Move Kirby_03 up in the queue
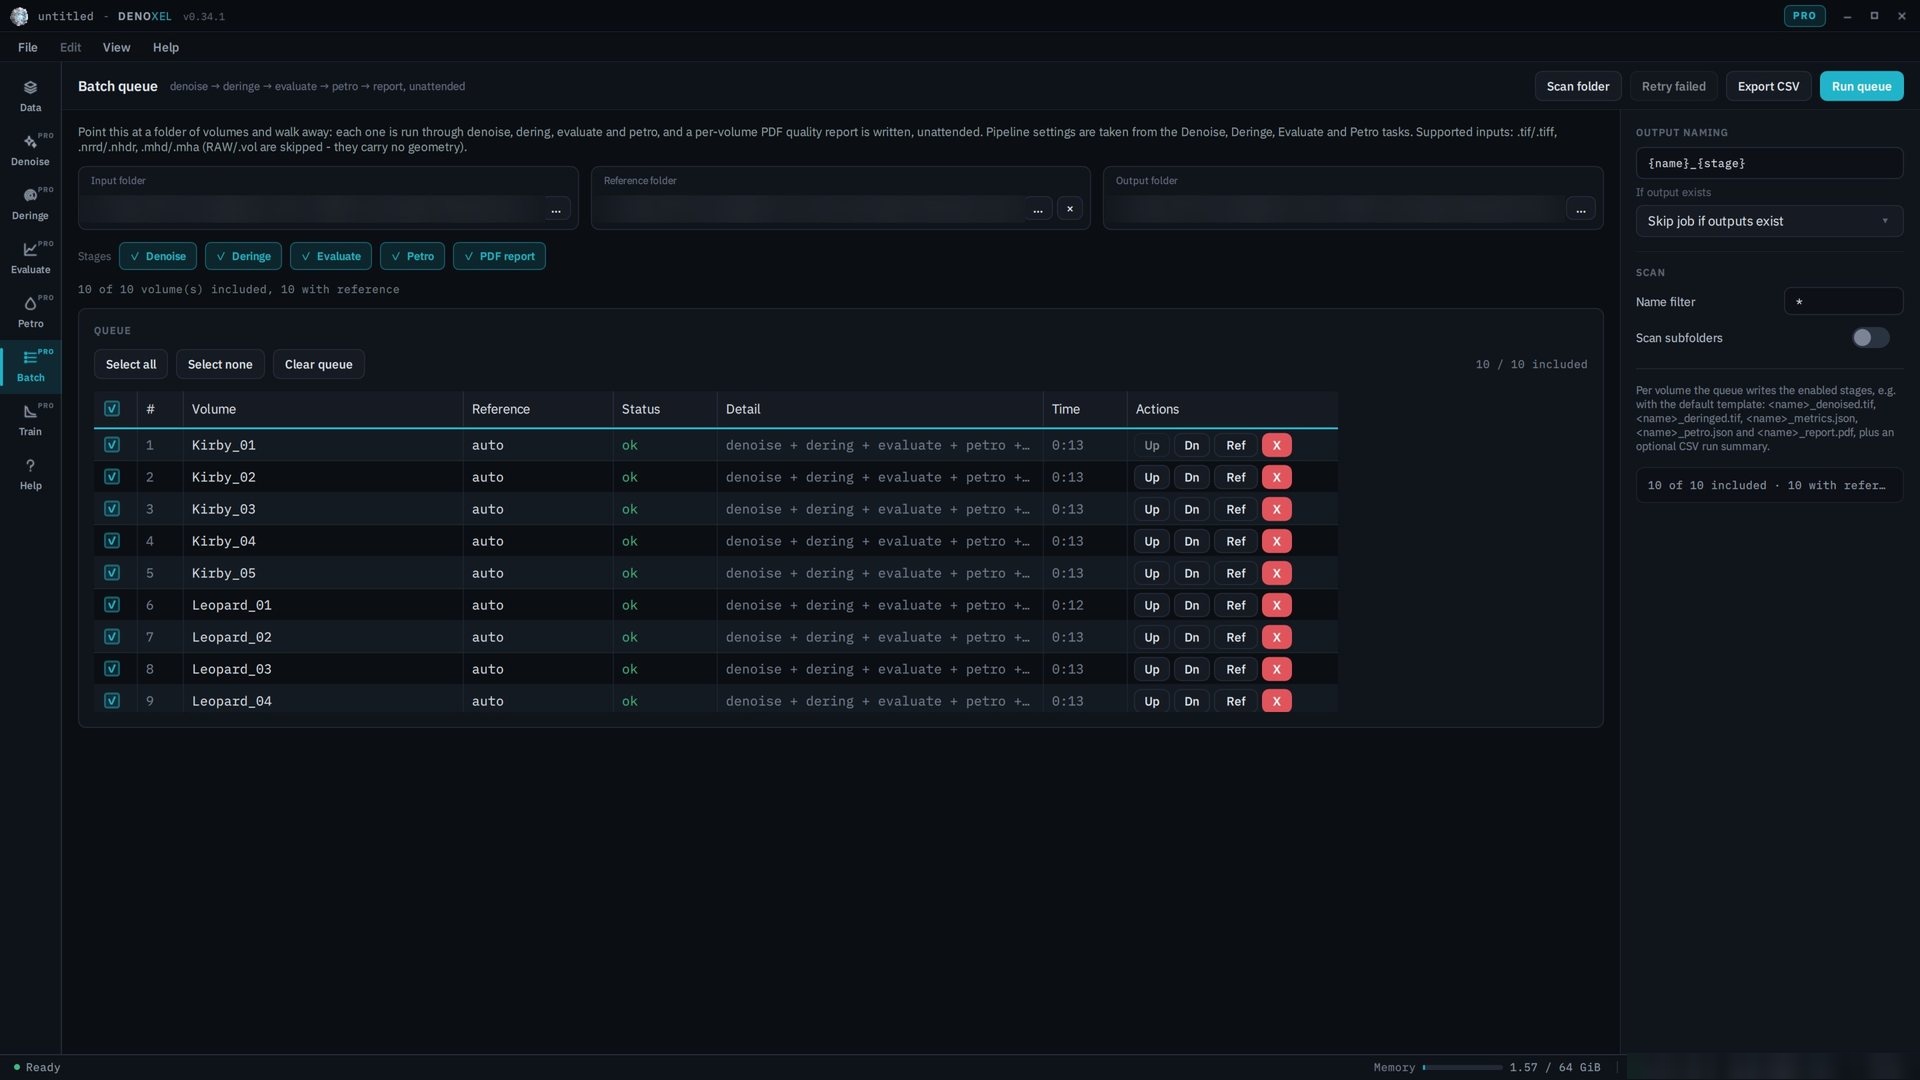Screen dimensions: 1920x1080 click(x=1152, y=509)
